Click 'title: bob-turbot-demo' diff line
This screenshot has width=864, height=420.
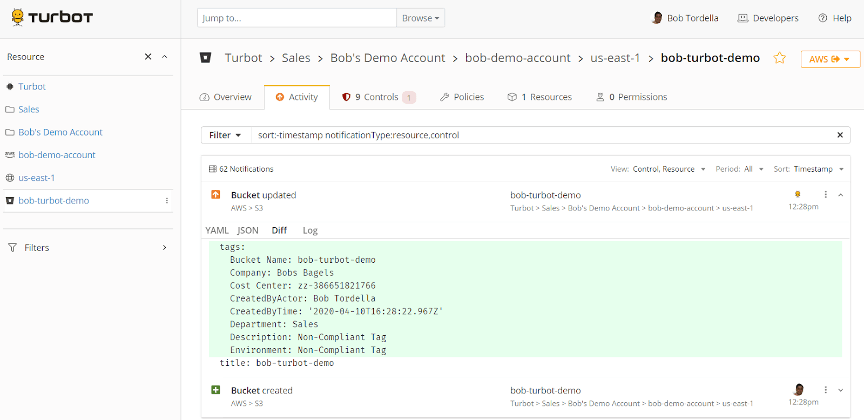[277, 363]
